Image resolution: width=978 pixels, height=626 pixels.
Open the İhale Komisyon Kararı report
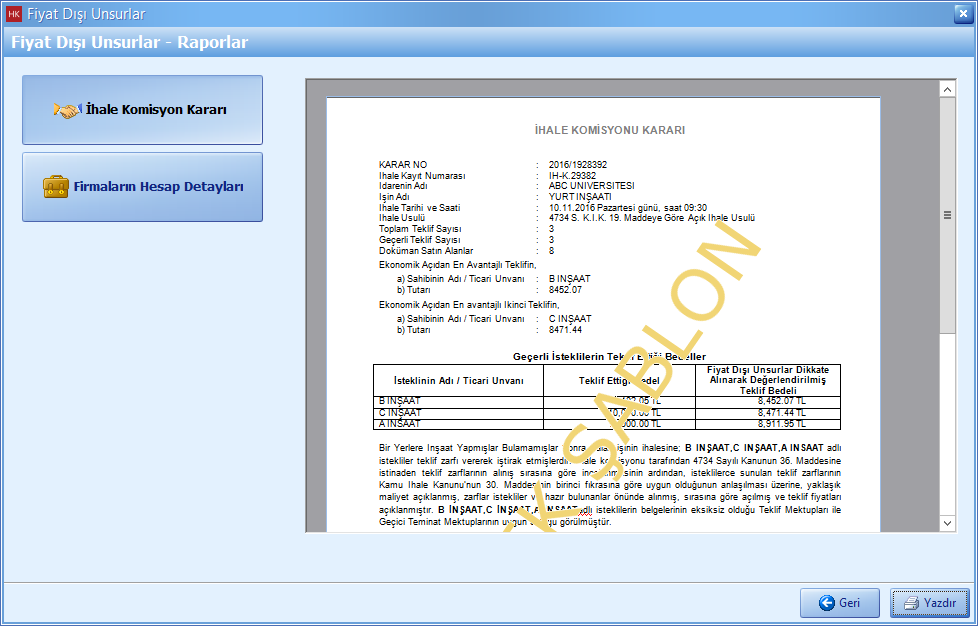tap(142, 110)
